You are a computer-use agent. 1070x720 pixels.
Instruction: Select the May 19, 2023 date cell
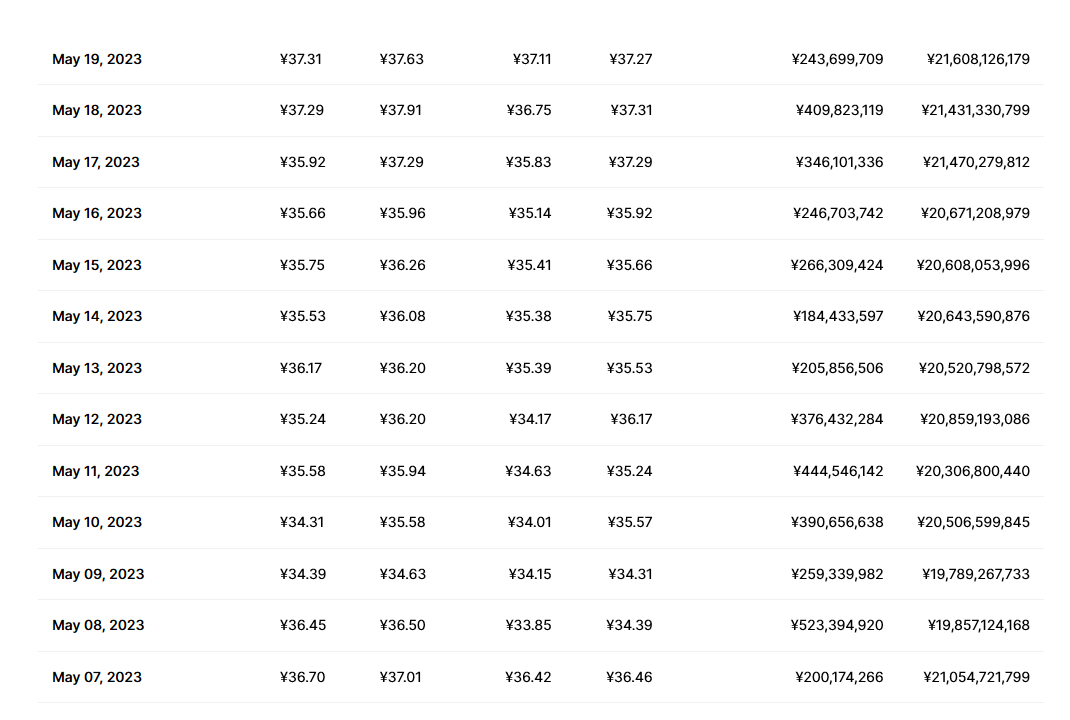[x=97, y=59]
